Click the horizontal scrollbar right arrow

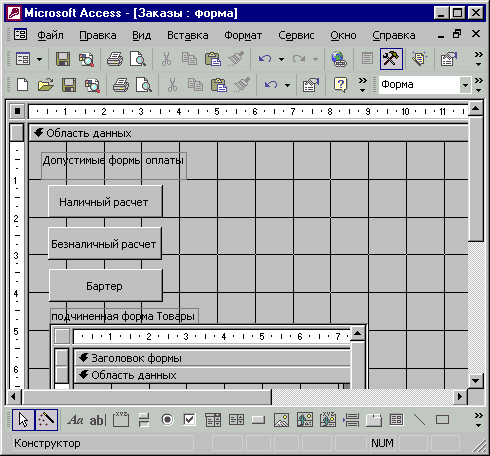[460, 397]
